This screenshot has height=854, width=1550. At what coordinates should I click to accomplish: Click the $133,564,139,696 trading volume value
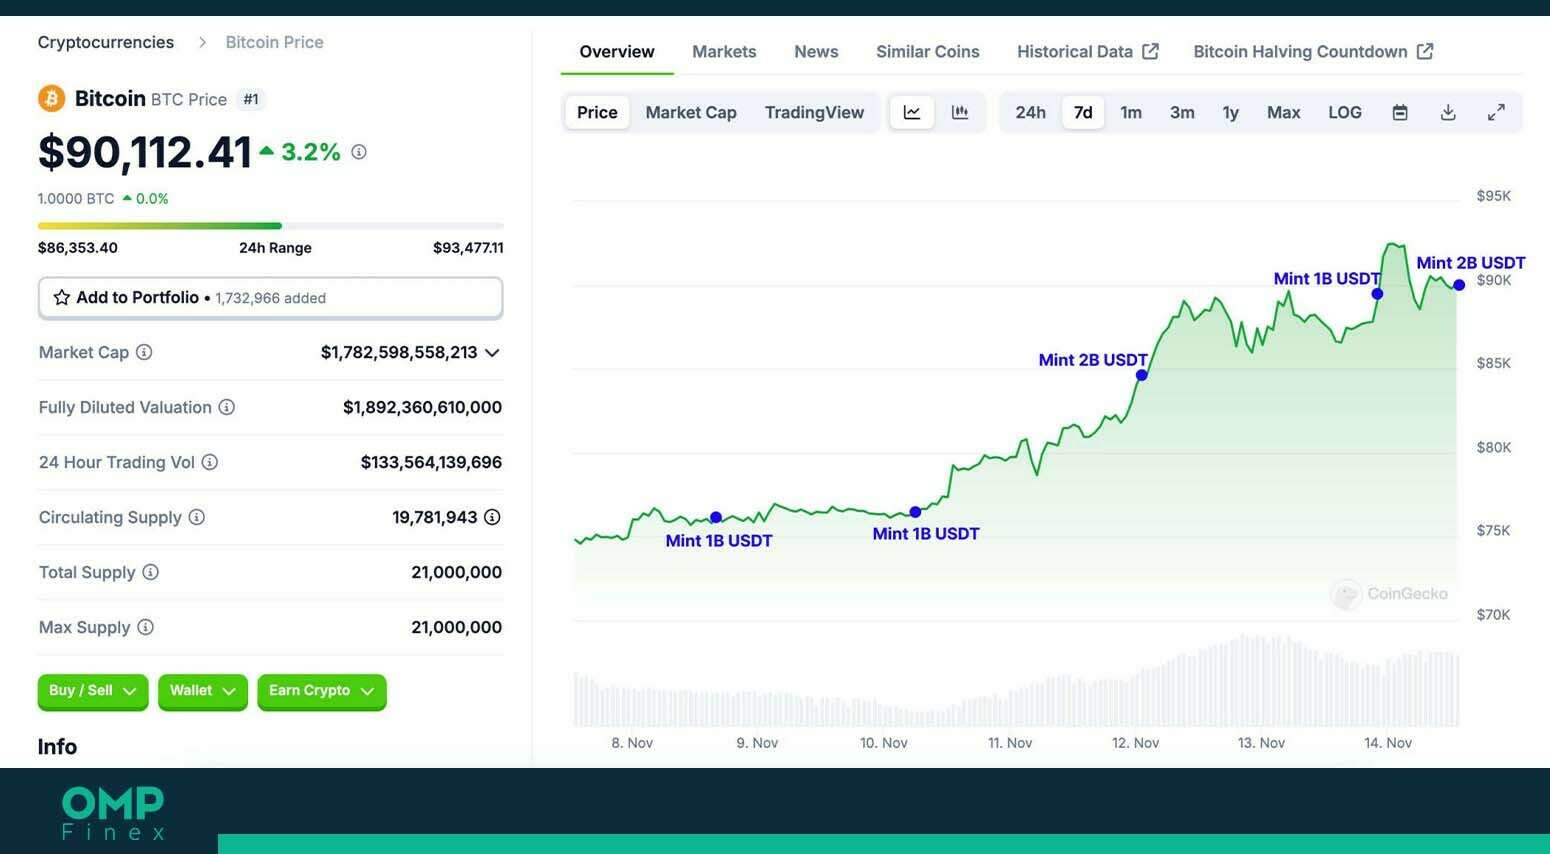coord(431,462)
